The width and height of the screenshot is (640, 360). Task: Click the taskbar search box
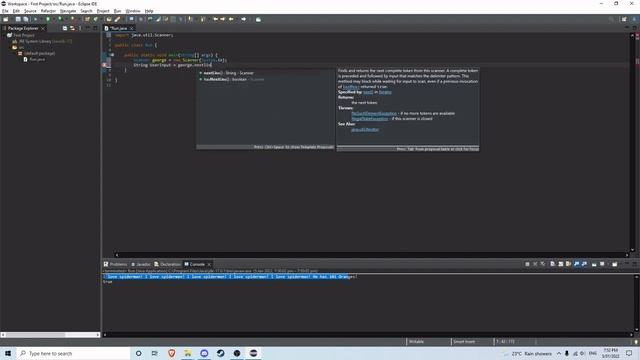click(73, 353)
